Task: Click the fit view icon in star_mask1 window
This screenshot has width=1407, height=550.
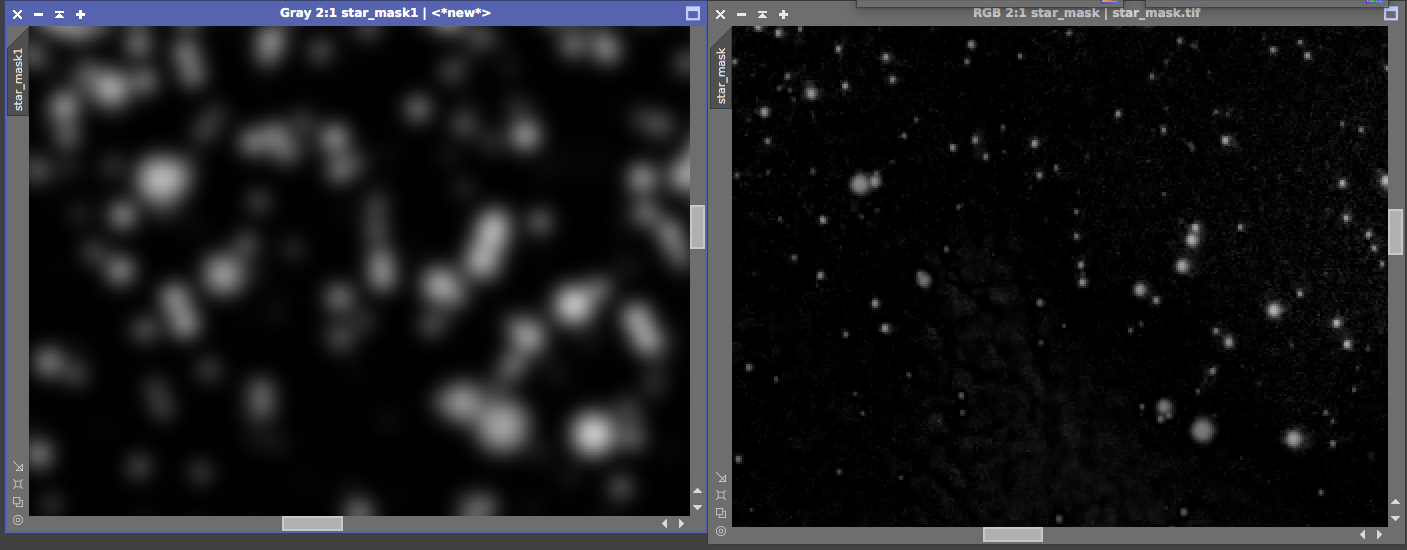Action: [x=18, y=484]
